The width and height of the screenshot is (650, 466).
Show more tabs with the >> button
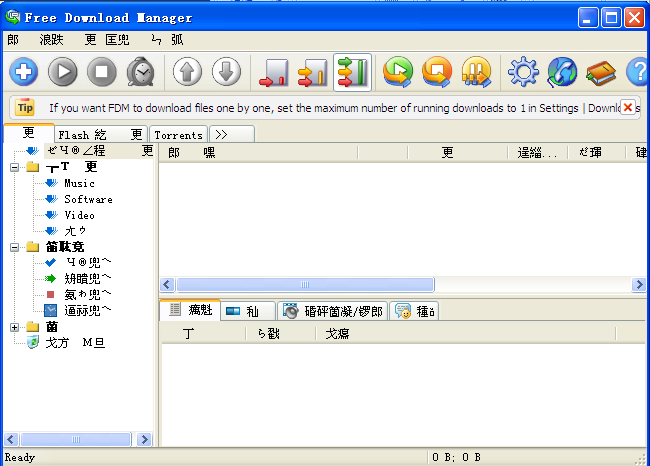tap(232, 135)
